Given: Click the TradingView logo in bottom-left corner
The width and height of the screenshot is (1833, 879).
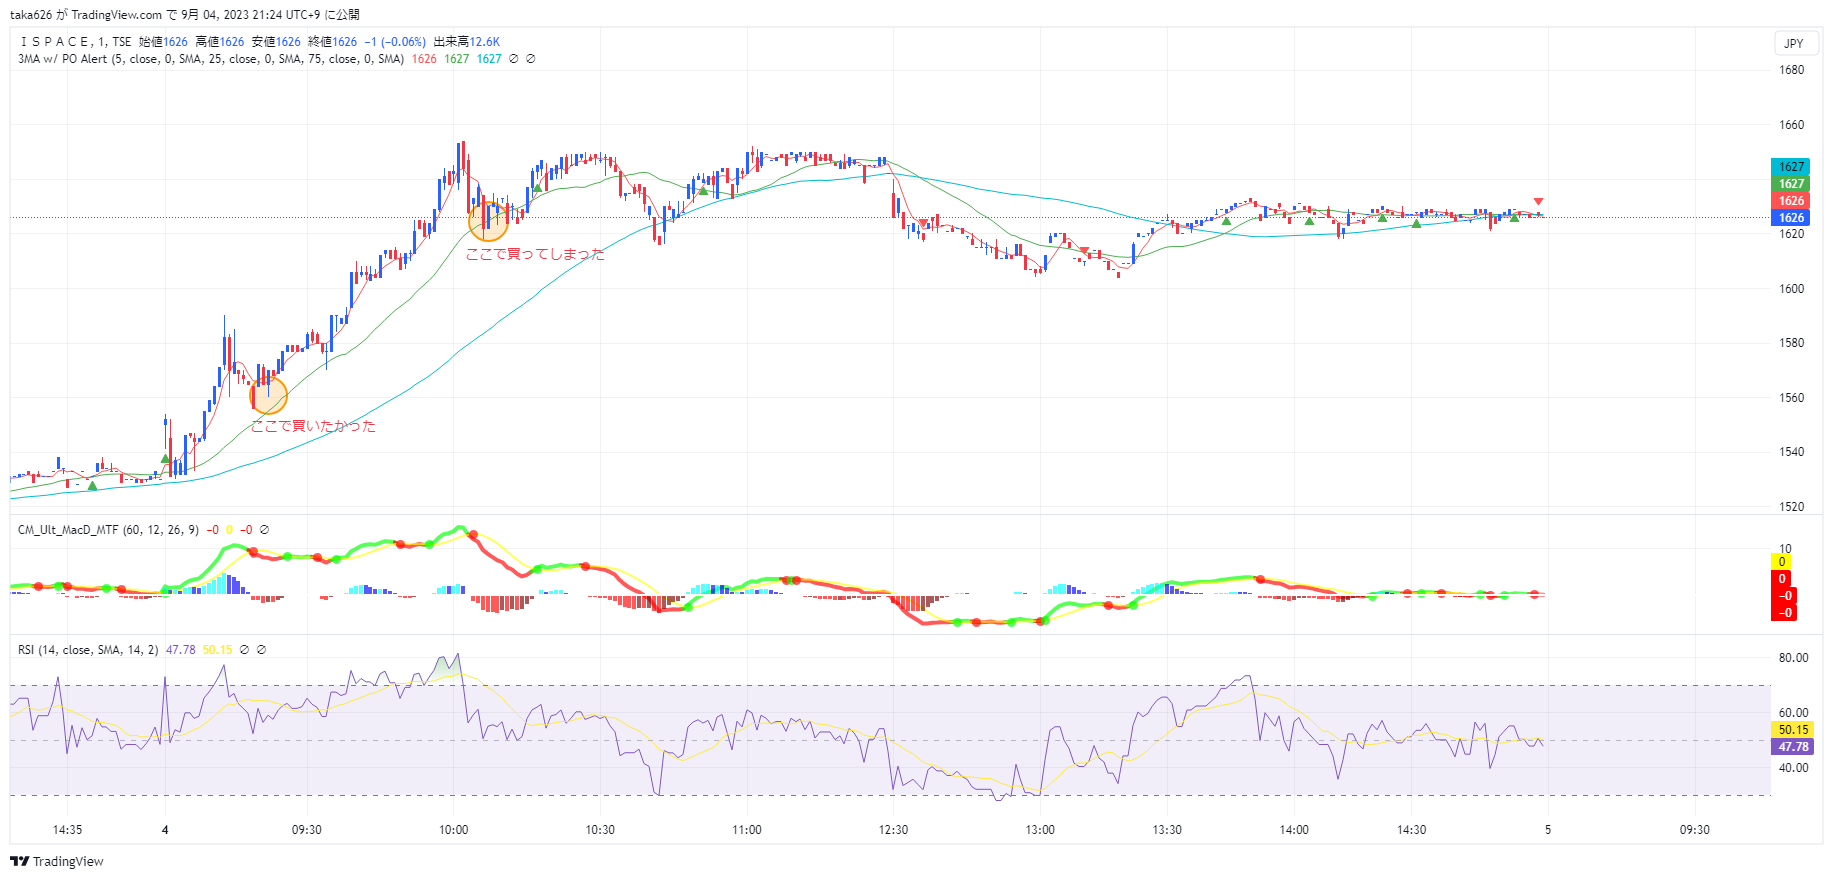Looking at the screenshot, I should (x=57, y=861).
